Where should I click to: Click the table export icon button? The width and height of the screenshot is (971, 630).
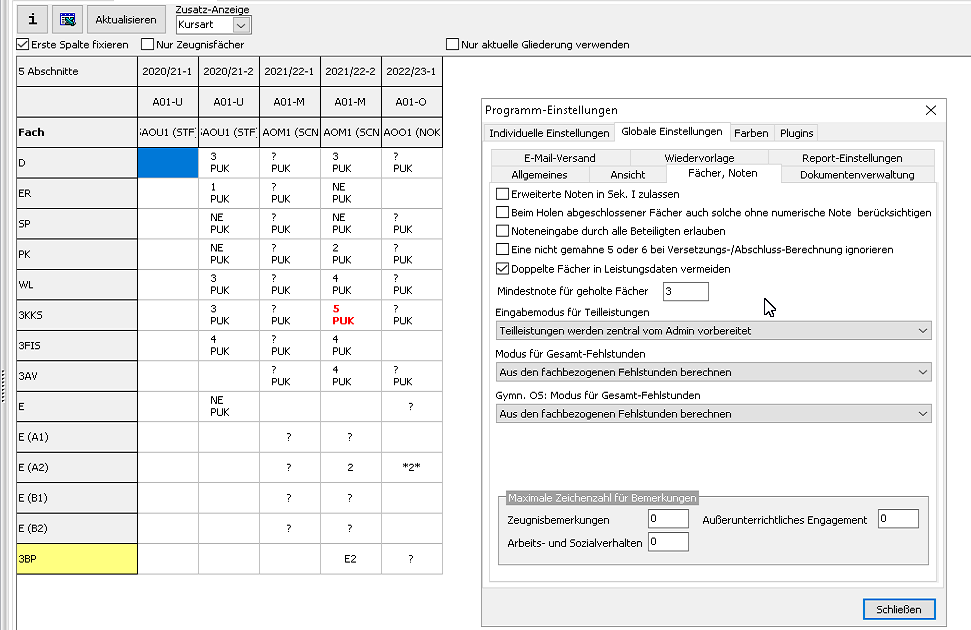[67, 19]
